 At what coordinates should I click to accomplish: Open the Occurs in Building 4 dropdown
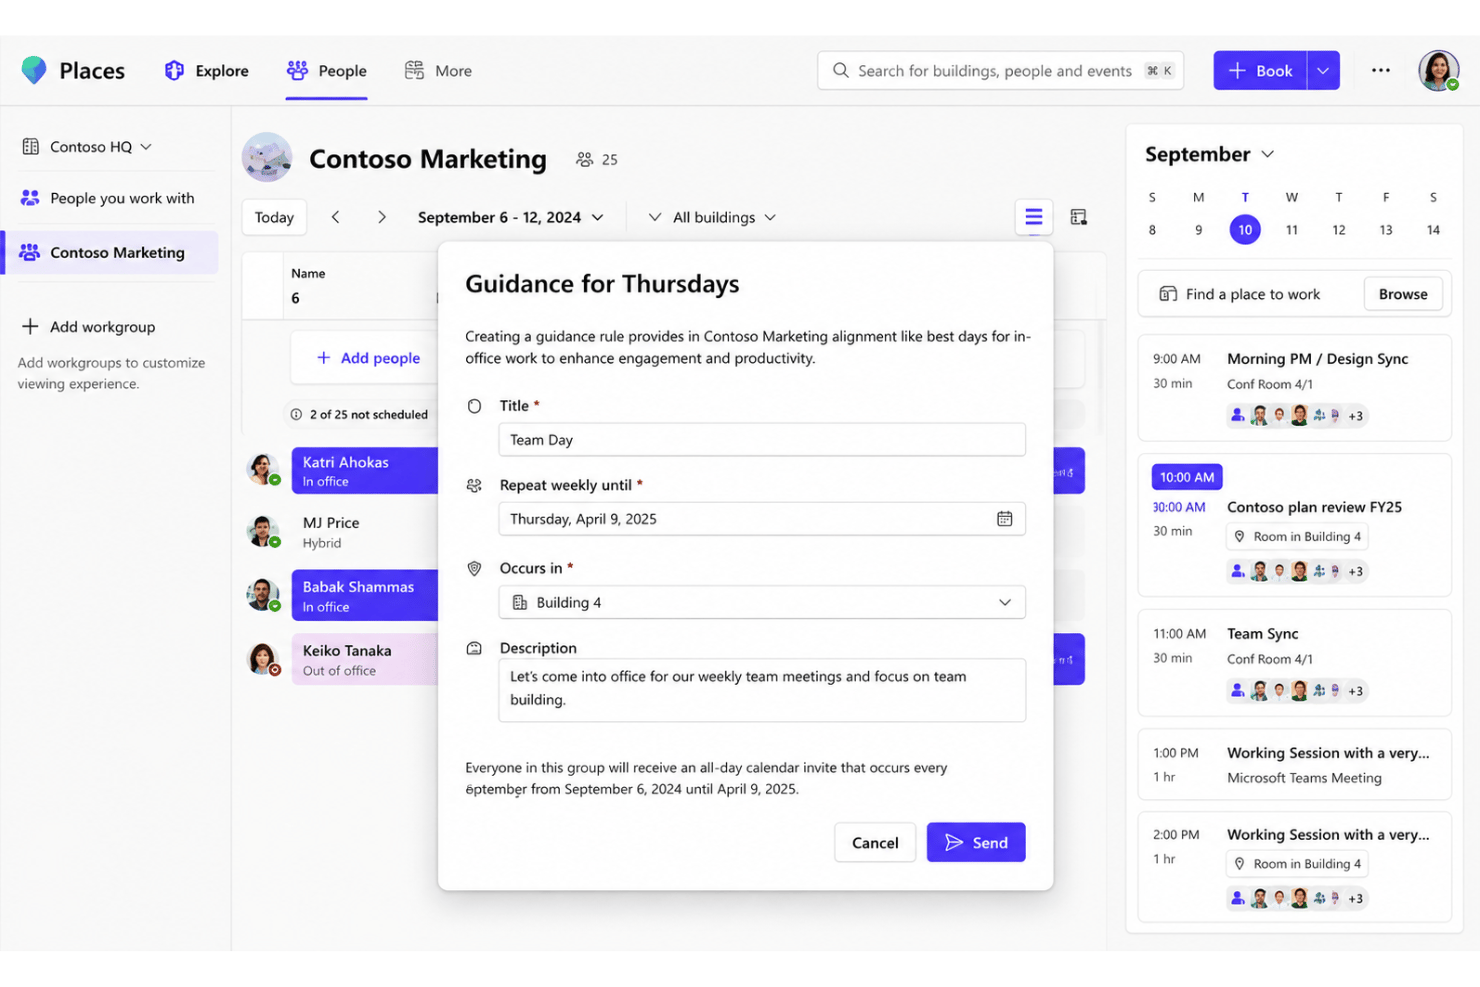click(762, 602)
